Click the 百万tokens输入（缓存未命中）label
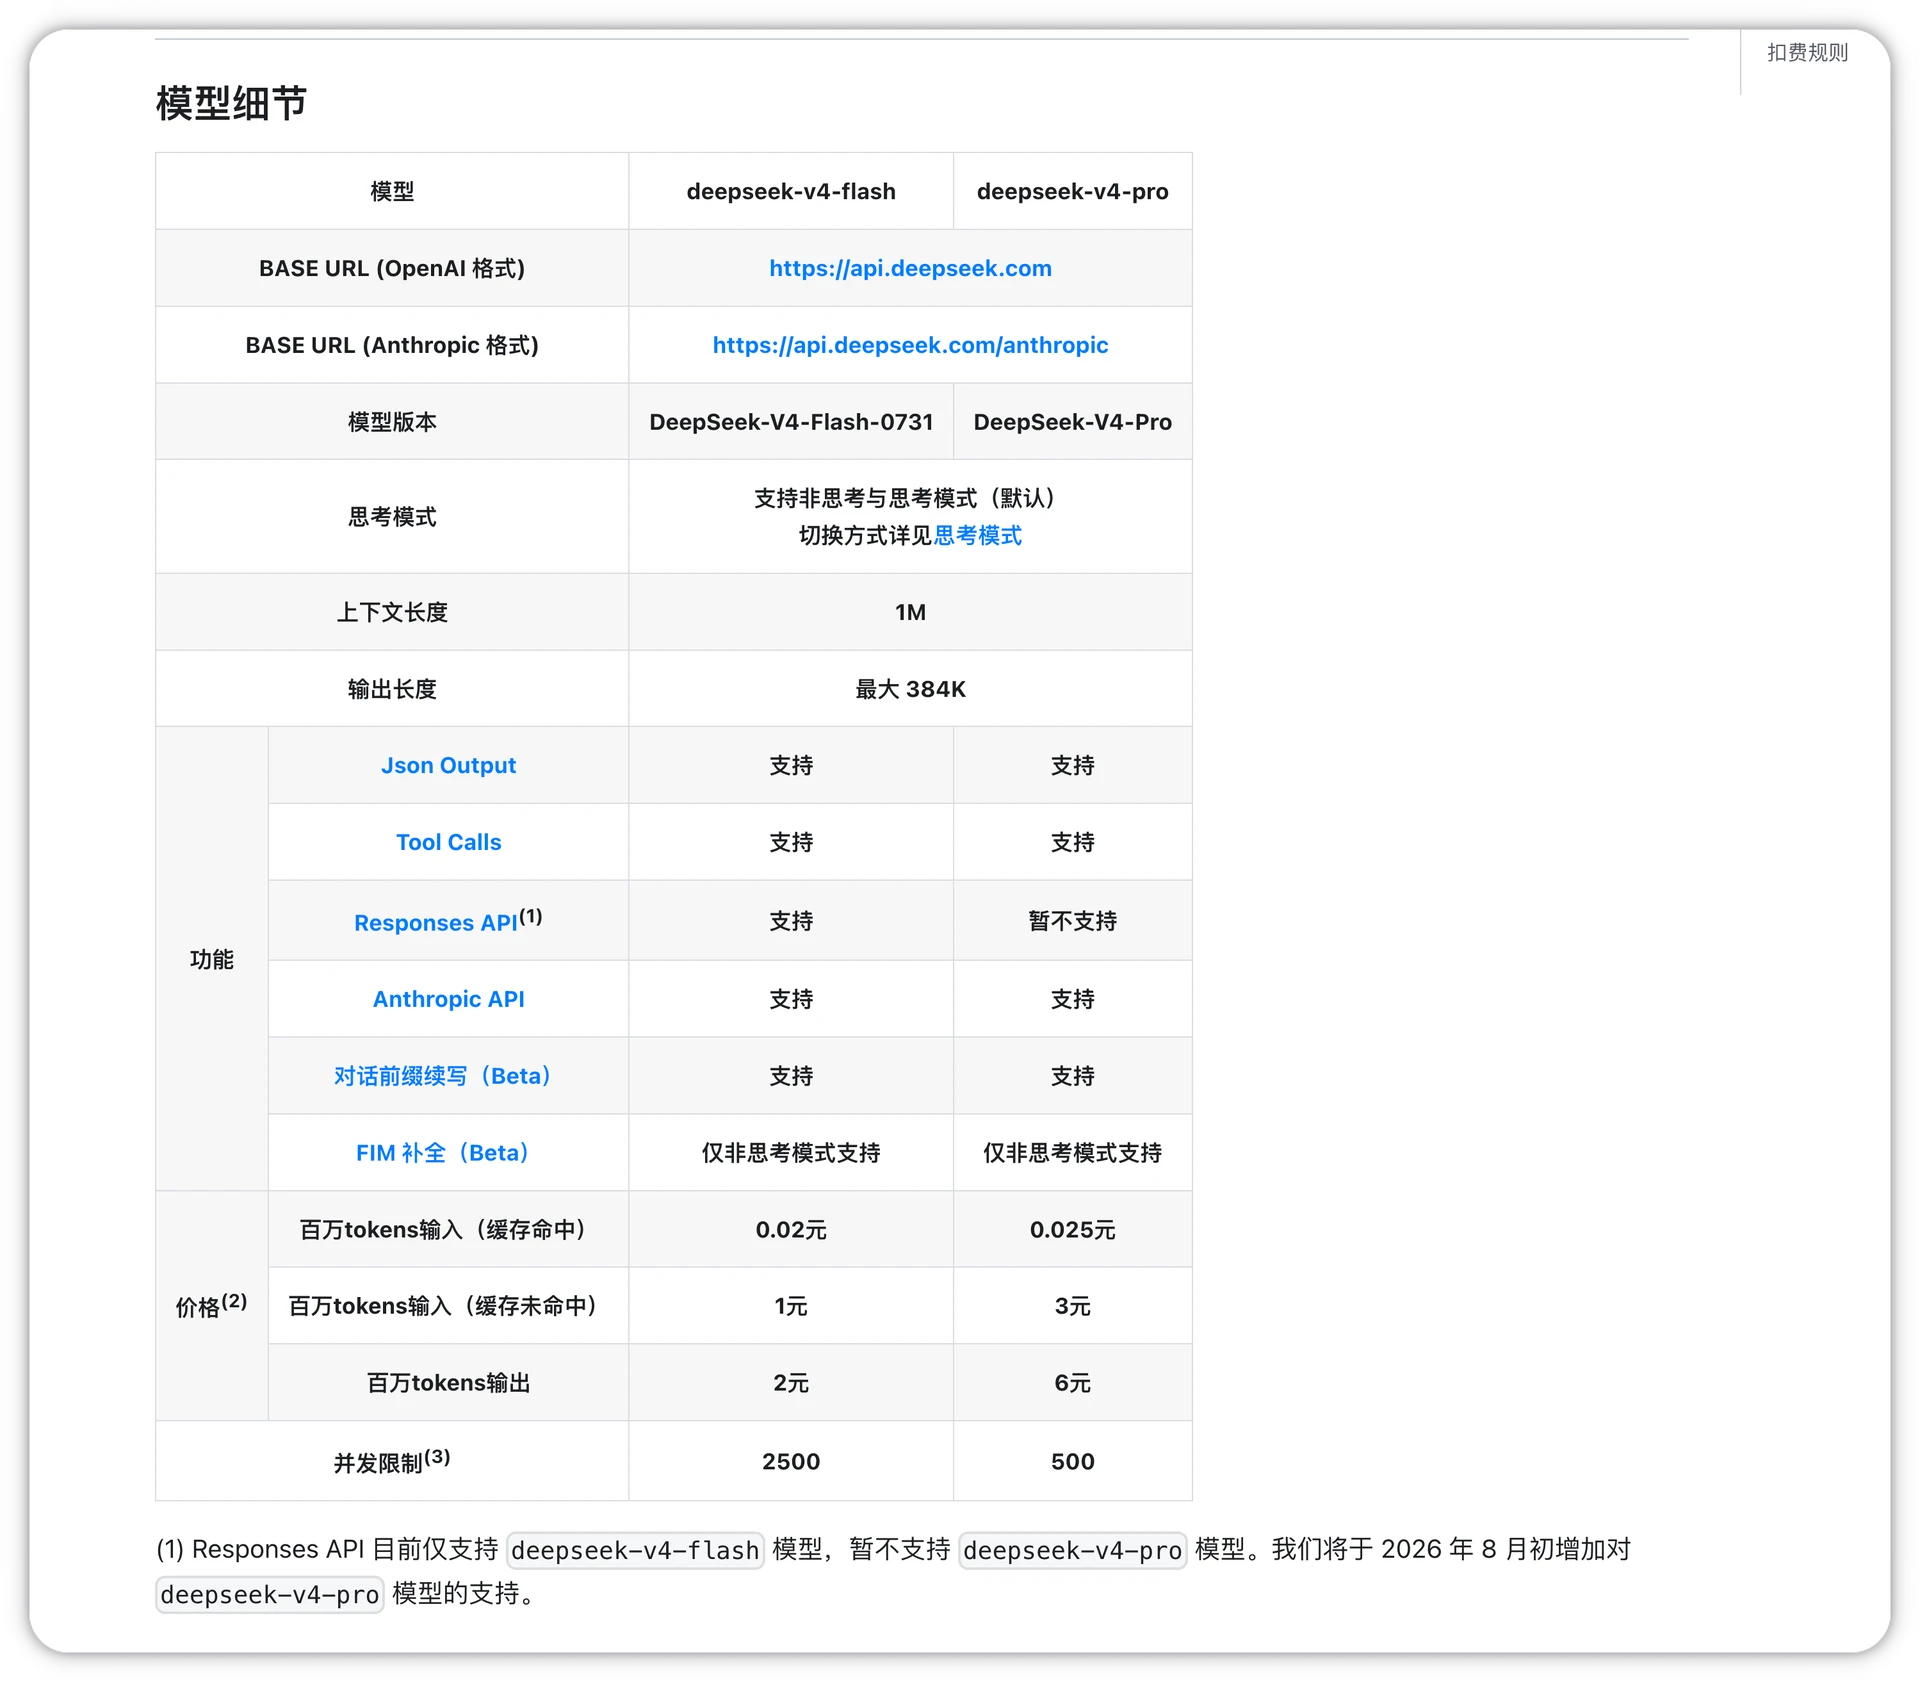This screenshot has height=1682, width=1920. [448, 1306]
